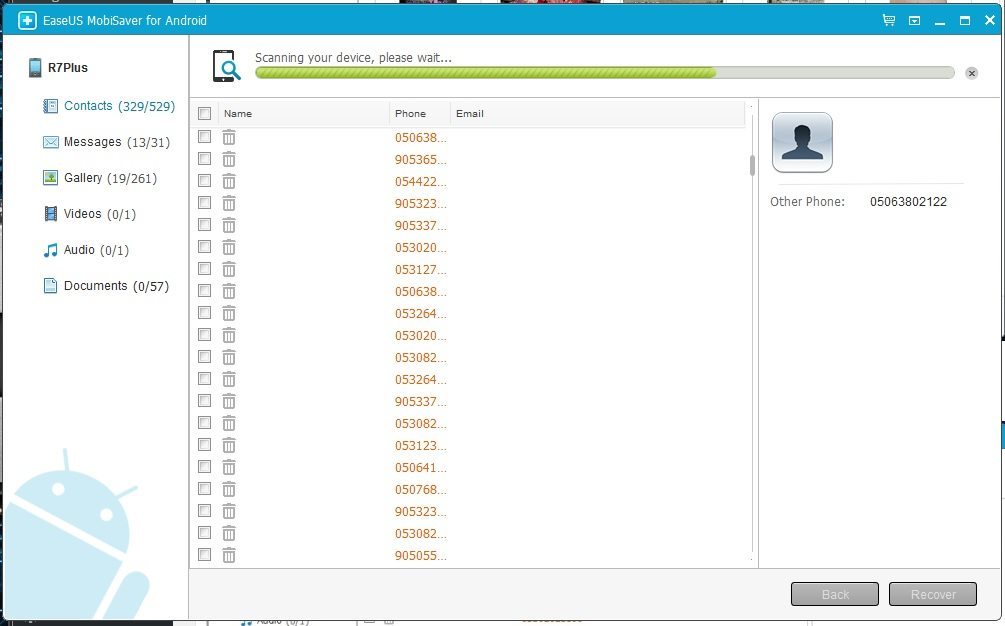The image size is (1005, 626).
Task: Click the scanning magnifier phone icon
Action: [x=226, y=67]
